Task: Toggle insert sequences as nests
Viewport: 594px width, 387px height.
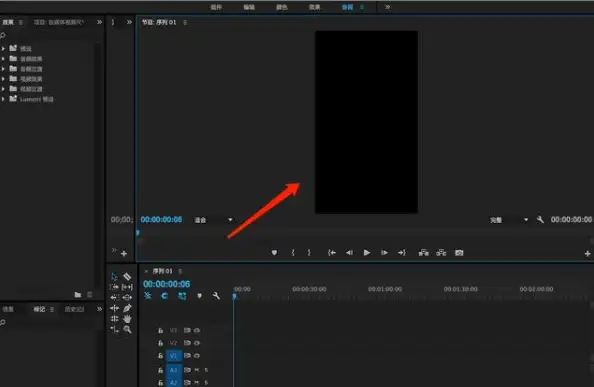Action: [148, 296]
